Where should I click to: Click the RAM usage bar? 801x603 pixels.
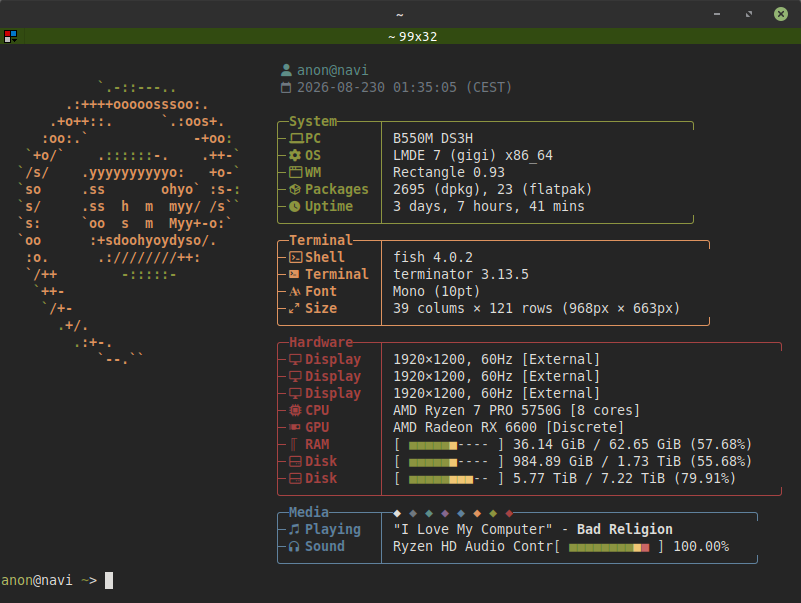[449, 446]
